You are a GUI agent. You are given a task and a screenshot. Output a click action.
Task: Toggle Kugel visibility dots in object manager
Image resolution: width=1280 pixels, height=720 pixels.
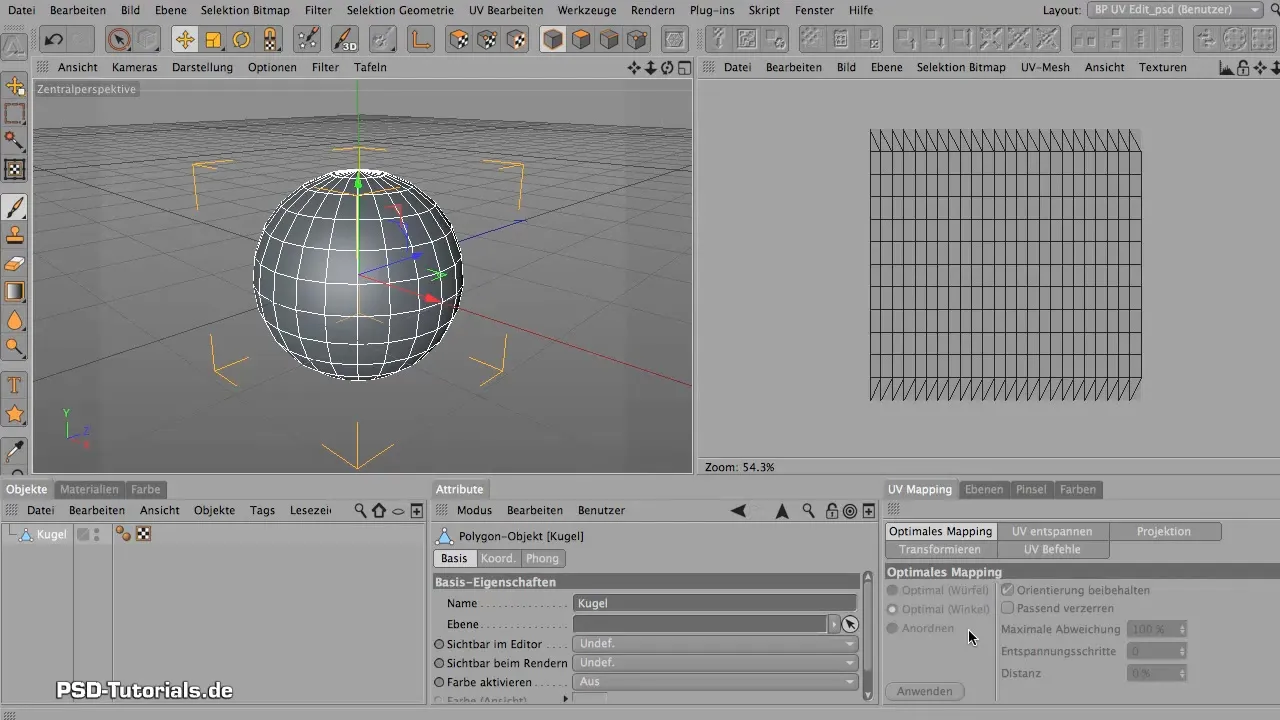point(96,534)
